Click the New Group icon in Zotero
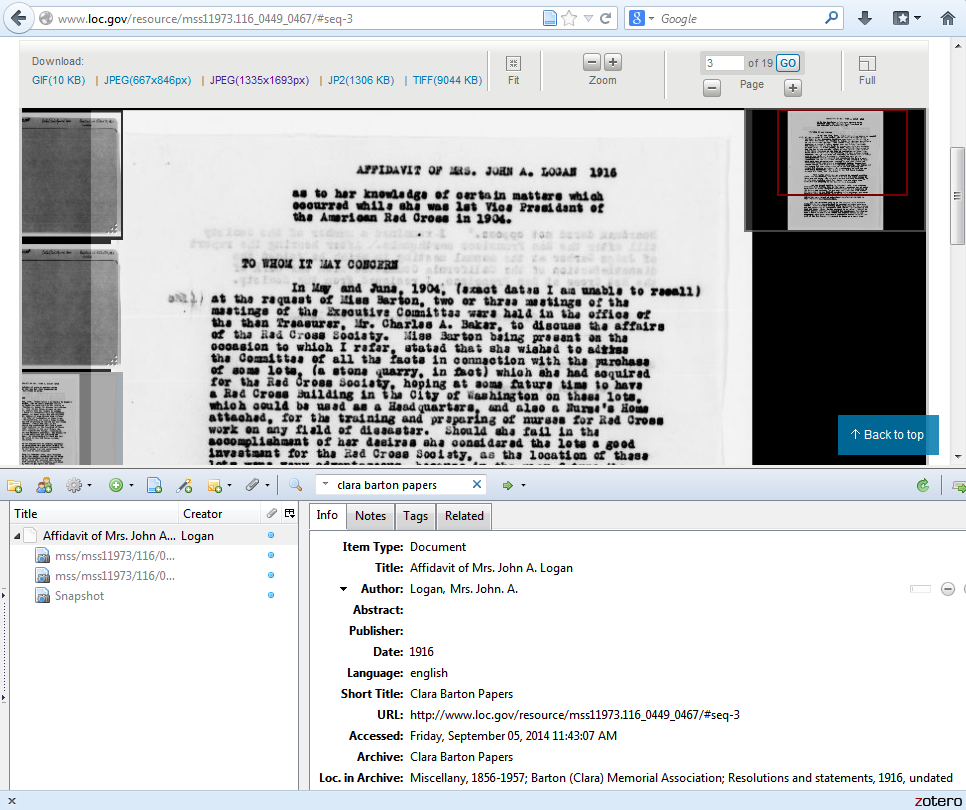The height and width of the screenshot is (810, 966). [44, 486]
